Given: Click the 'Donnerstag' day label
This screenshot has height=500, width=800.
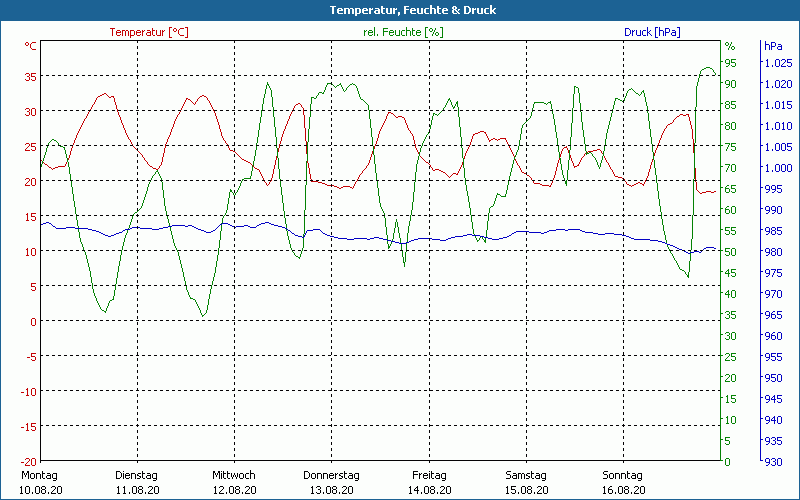Looking at the screenshot, I should click(331, 475).
